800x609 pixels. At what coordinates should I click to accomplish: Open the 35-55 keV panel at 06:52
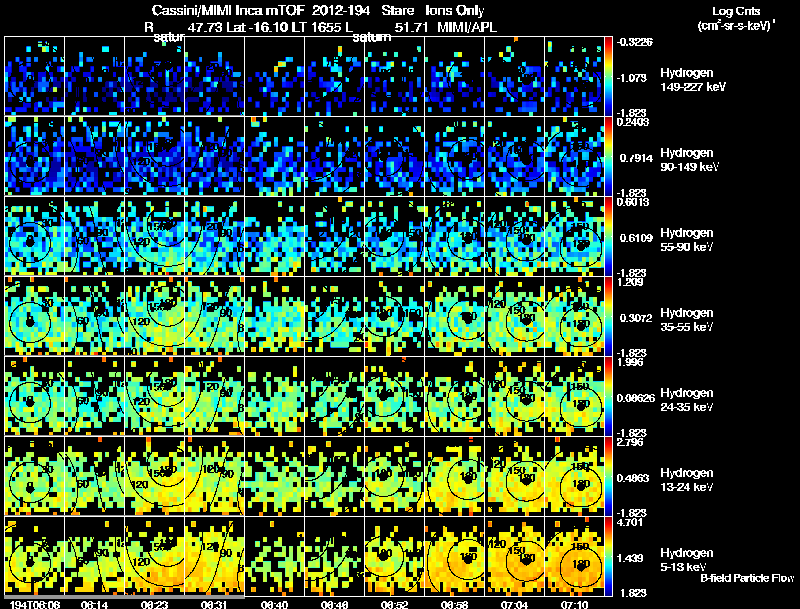click(395, 316)
